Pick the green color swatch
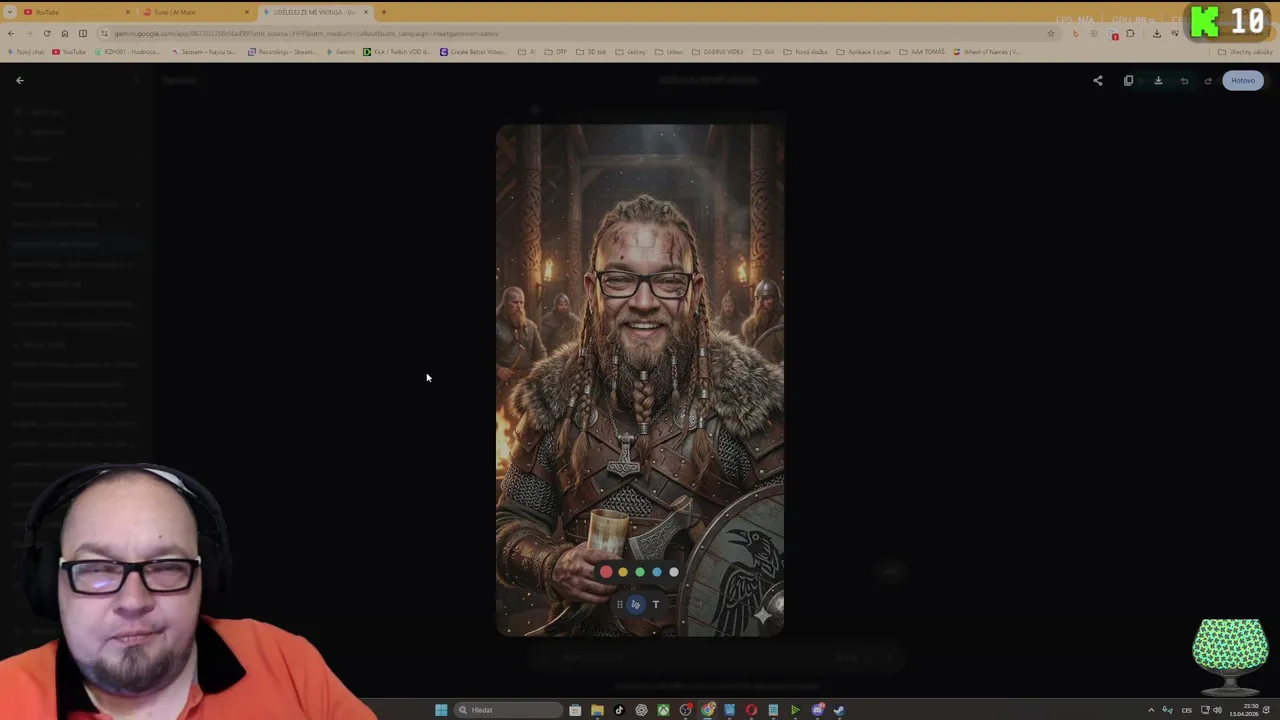 640,572
